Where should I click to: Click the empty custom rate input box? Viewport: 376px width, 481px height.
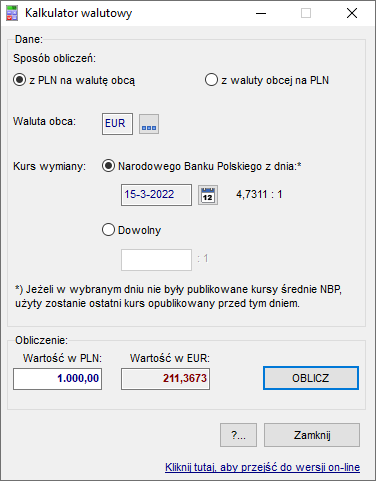(156, 260)
